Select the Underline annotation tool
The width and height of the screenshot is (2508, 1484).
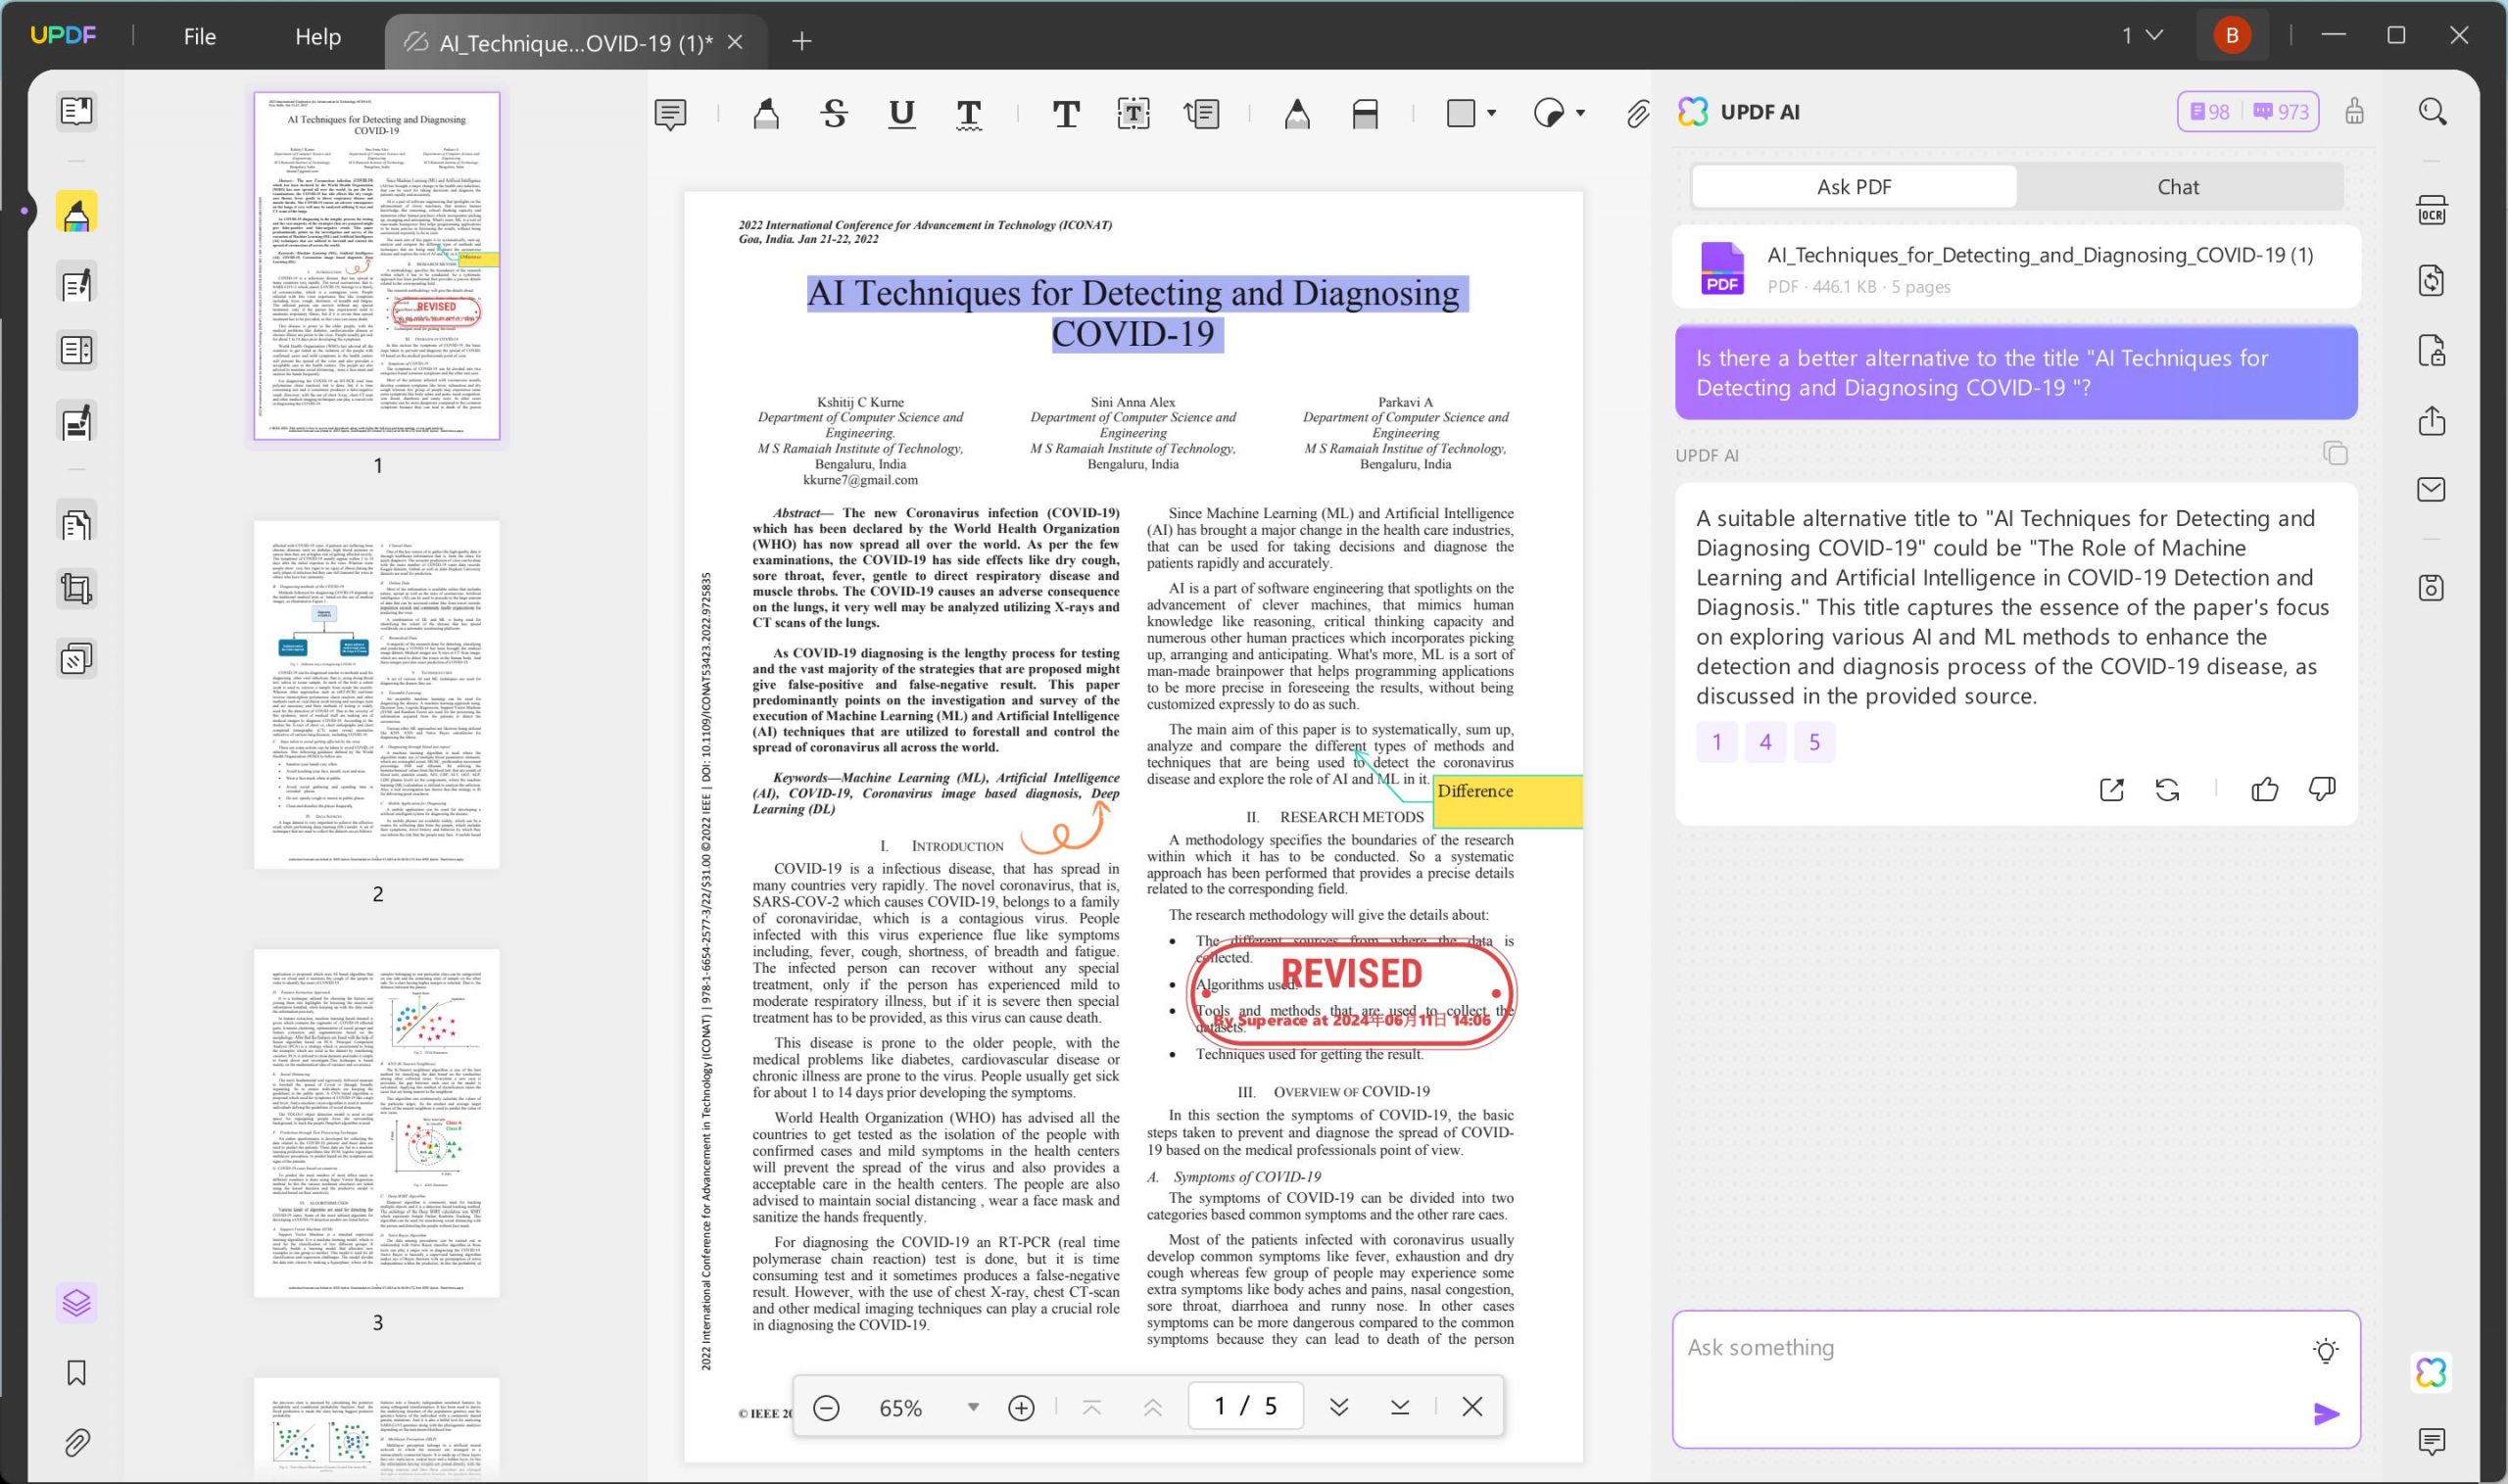[x=900, y=113]
